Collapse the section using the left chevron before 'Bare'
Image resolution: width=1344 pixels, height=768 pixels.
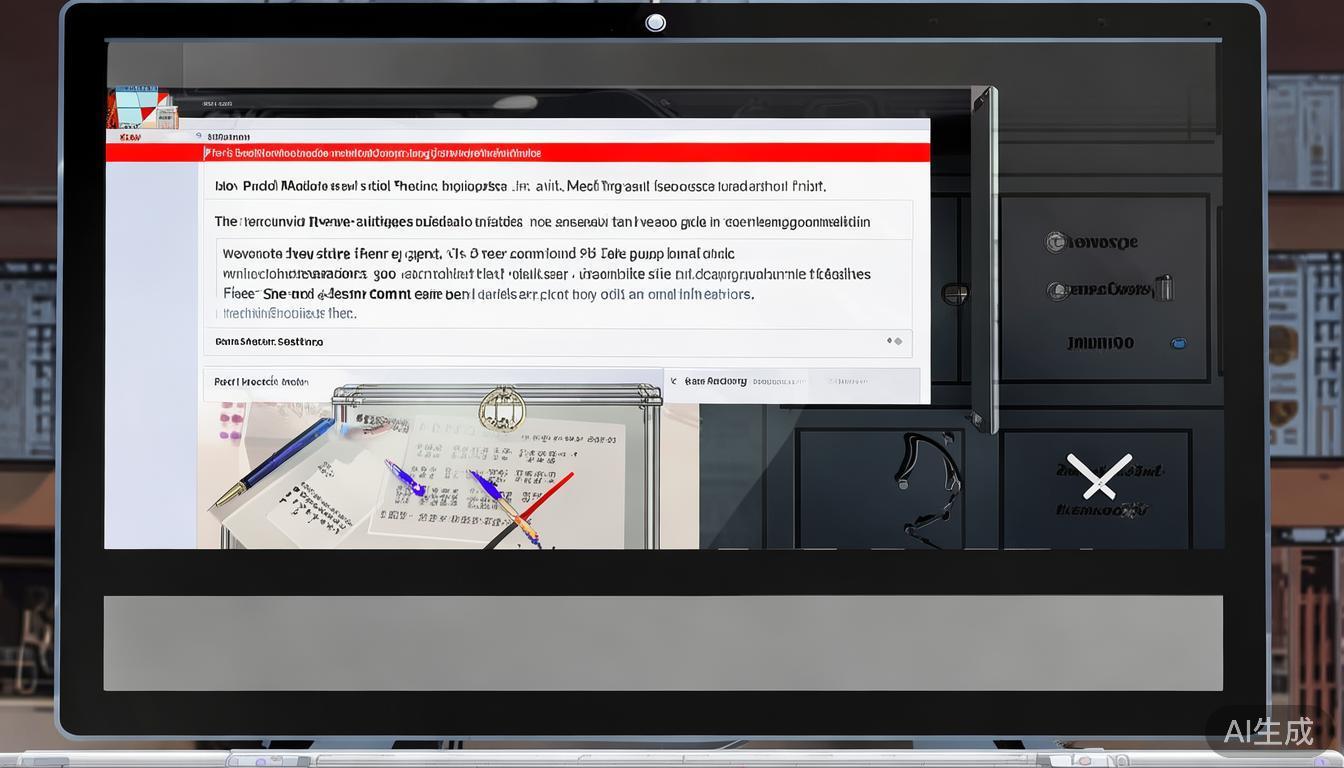pos(673,381)
